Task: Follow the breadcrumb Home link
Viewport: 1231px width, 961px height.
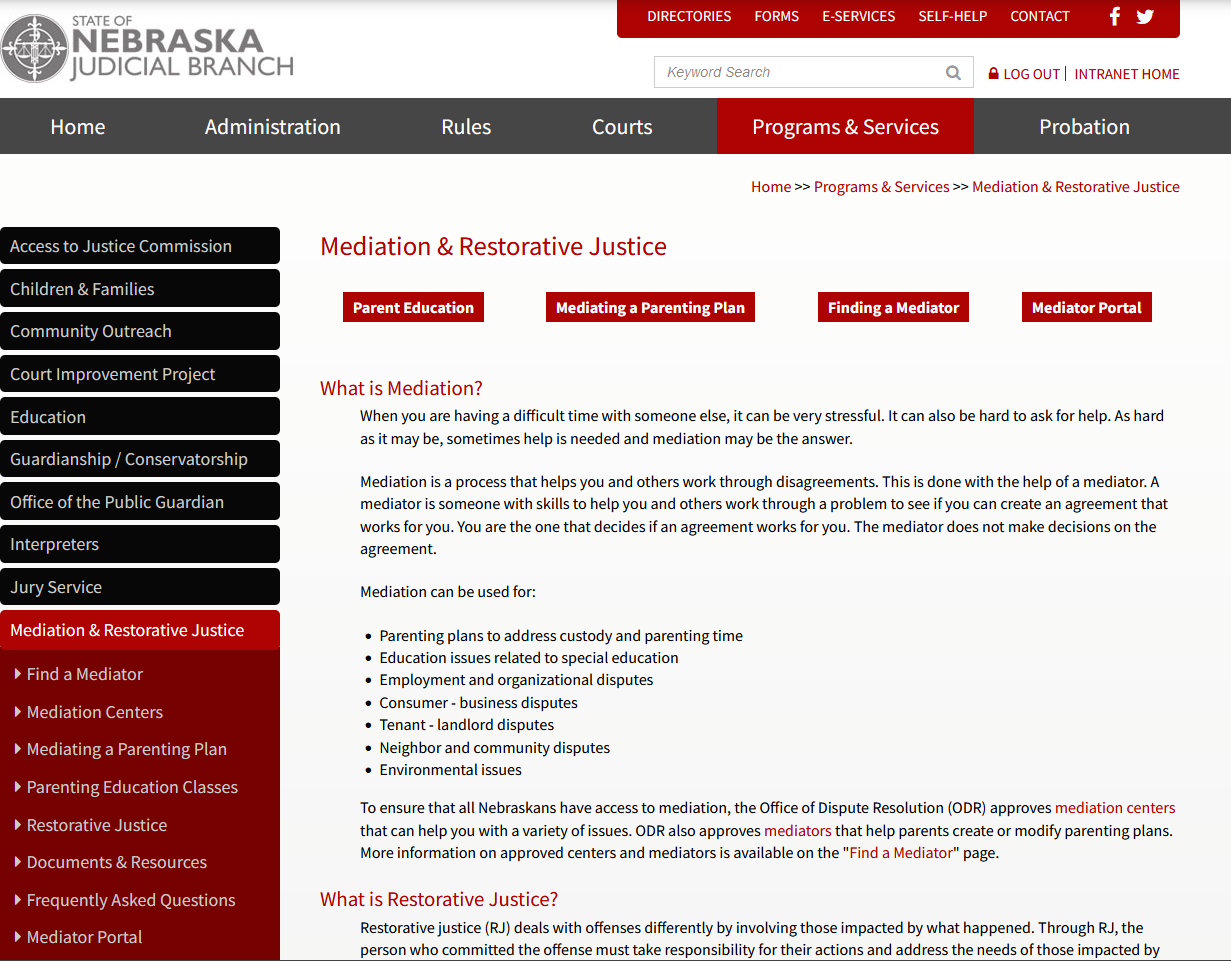Action: pos(771,187)
